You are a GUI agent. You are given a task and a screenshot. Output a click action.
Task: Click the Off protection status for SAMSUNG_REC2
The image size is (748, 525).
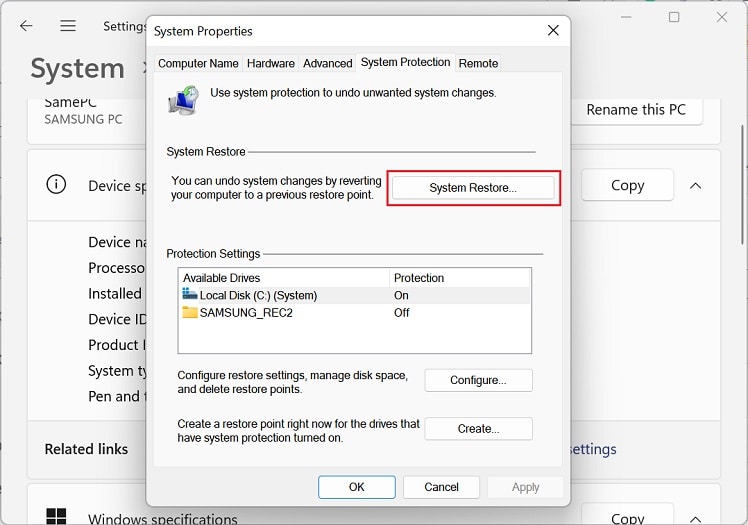pyautogui.click(x=402, y=313)
